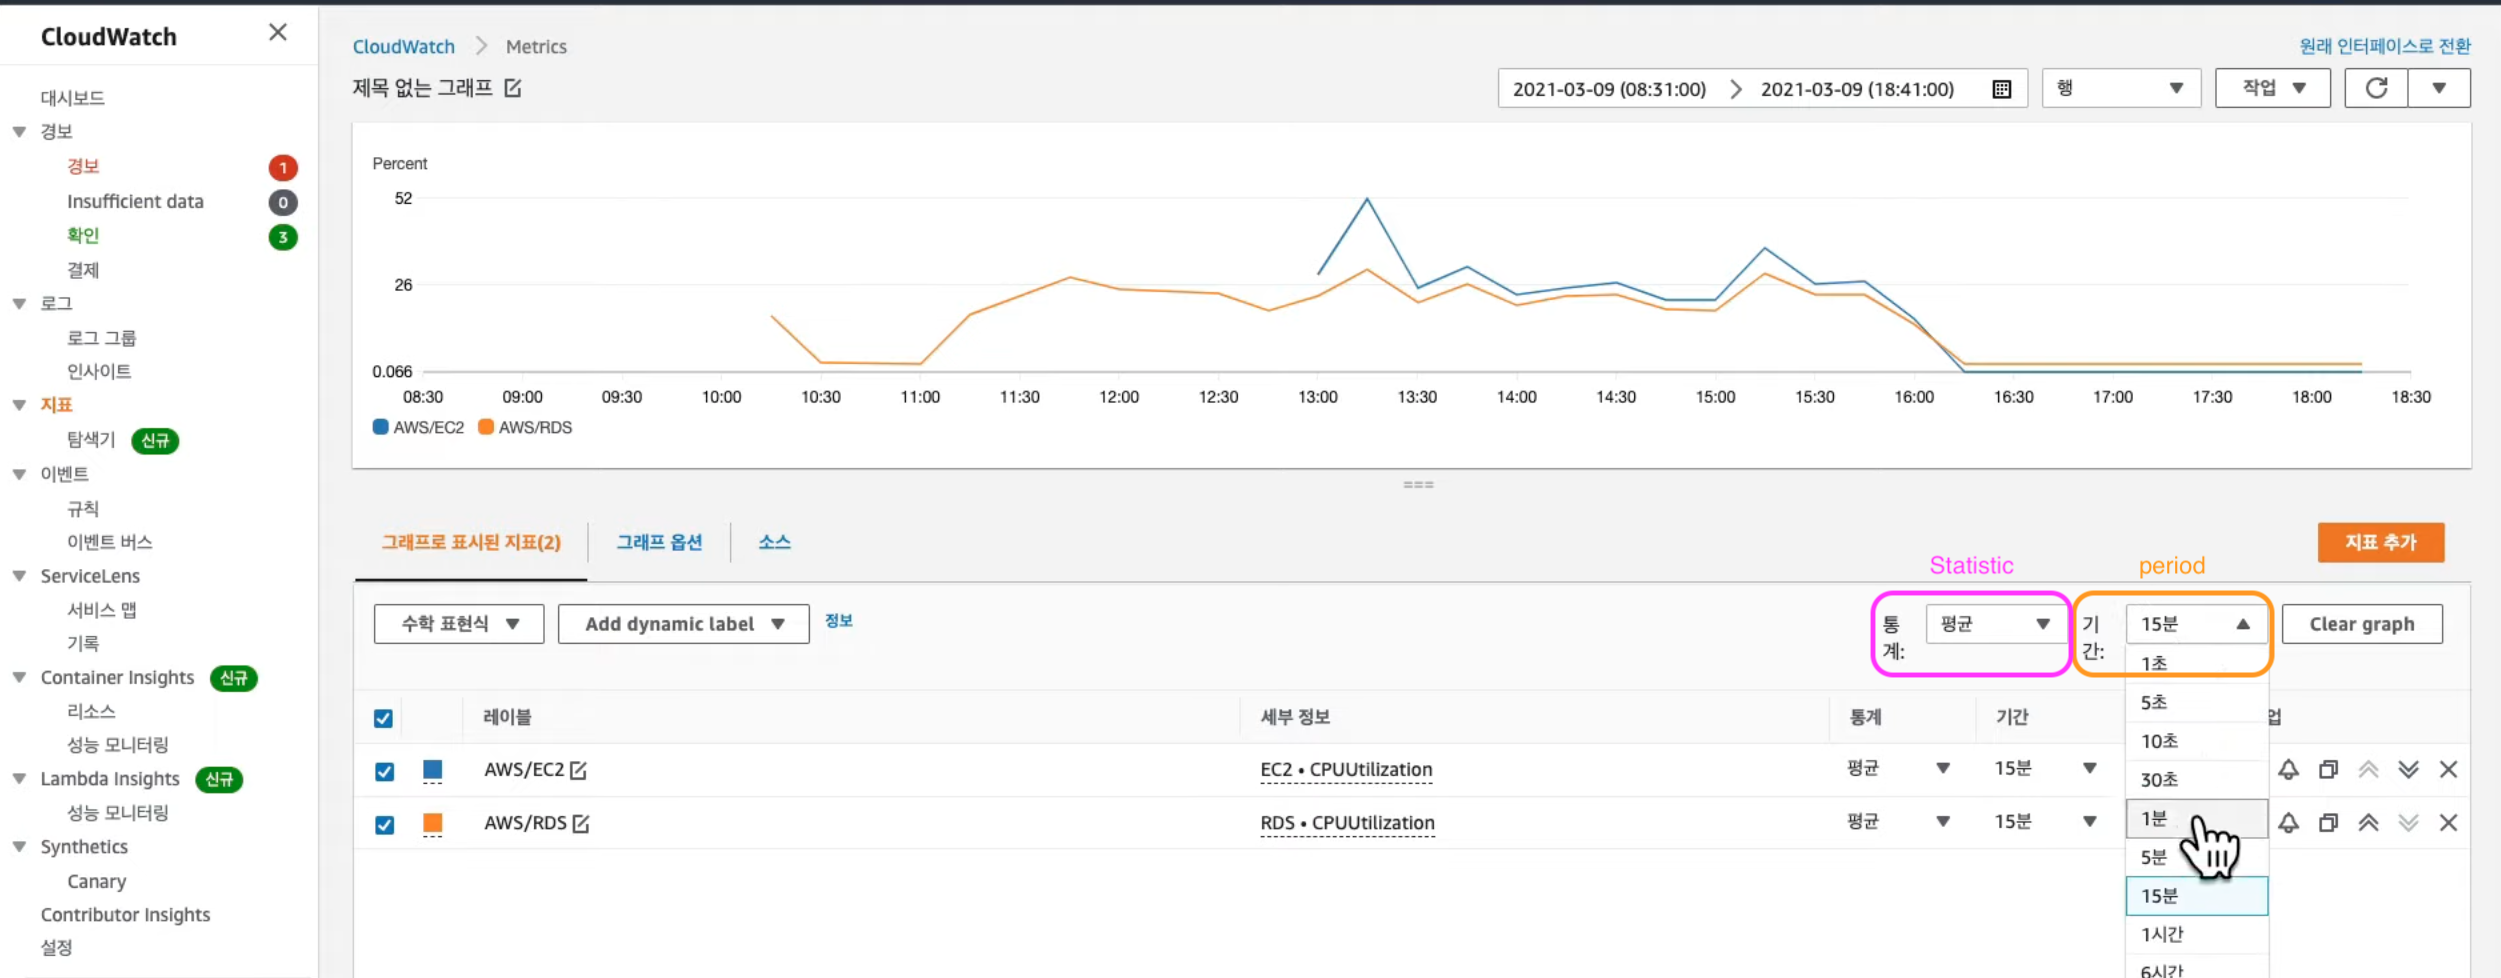Uncheck the AWS/EC2 metric checkbox
2501x978 pixels.
coord(384,771)
